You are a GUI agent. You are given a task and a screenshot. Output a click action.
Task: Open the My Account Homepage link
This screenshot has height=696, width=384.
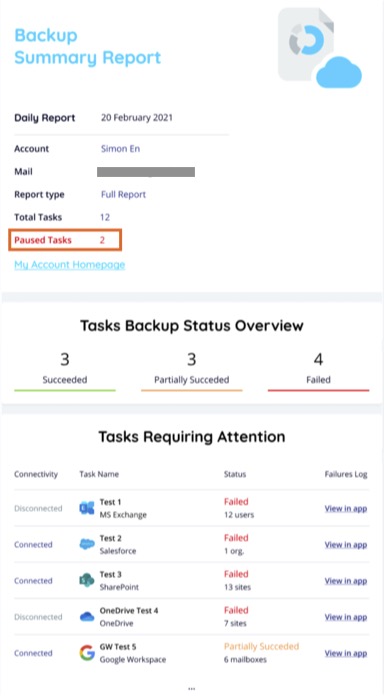[x=70, y=265]
